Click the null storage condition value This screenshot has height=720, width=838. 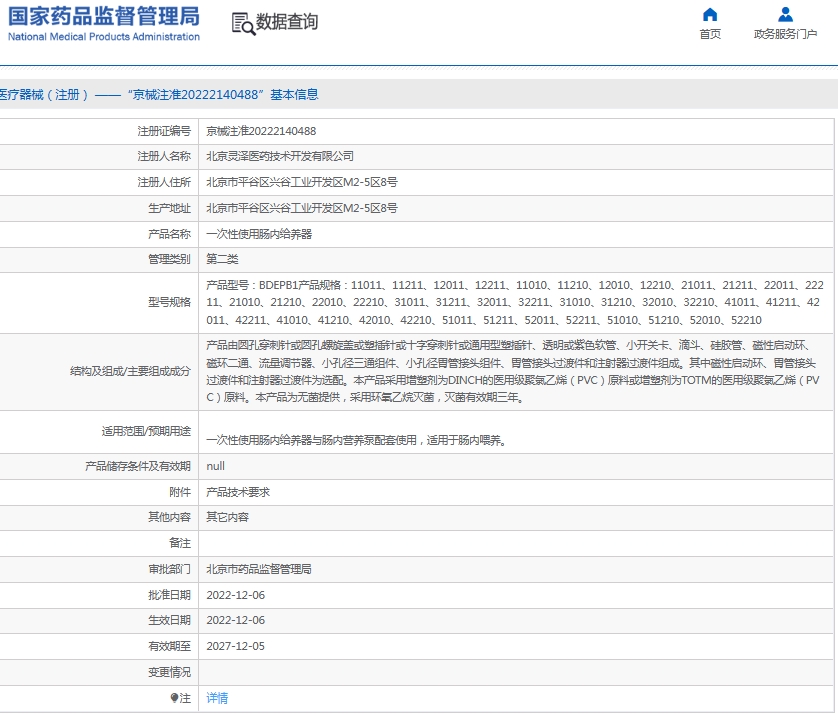(215, 466)
